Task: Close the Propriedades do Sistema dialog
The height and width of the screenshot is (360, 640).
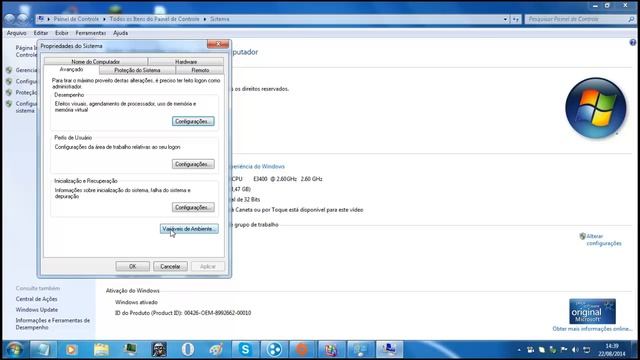Action: [218, 44]
